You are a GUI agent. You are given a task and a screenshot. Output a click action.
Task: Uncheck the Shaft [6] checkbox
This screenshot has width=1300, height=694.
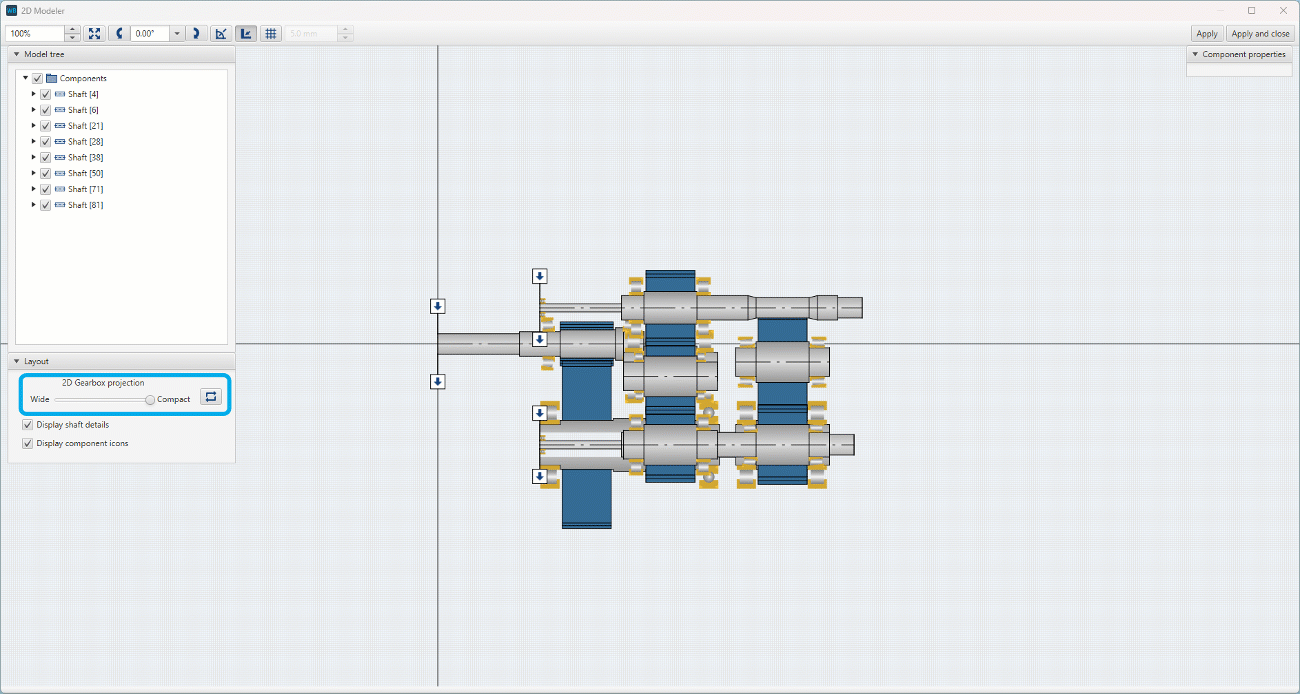(46, 110)
